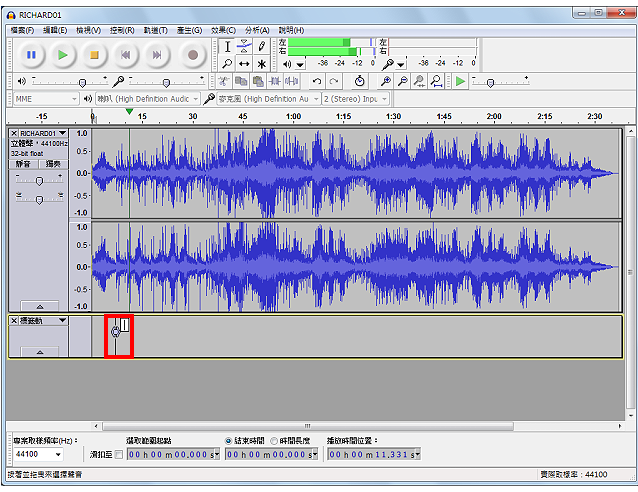This screenshot has width=638, height=492.
Task: Click the Play-at-speed green arrow
Action: (460, 81)
